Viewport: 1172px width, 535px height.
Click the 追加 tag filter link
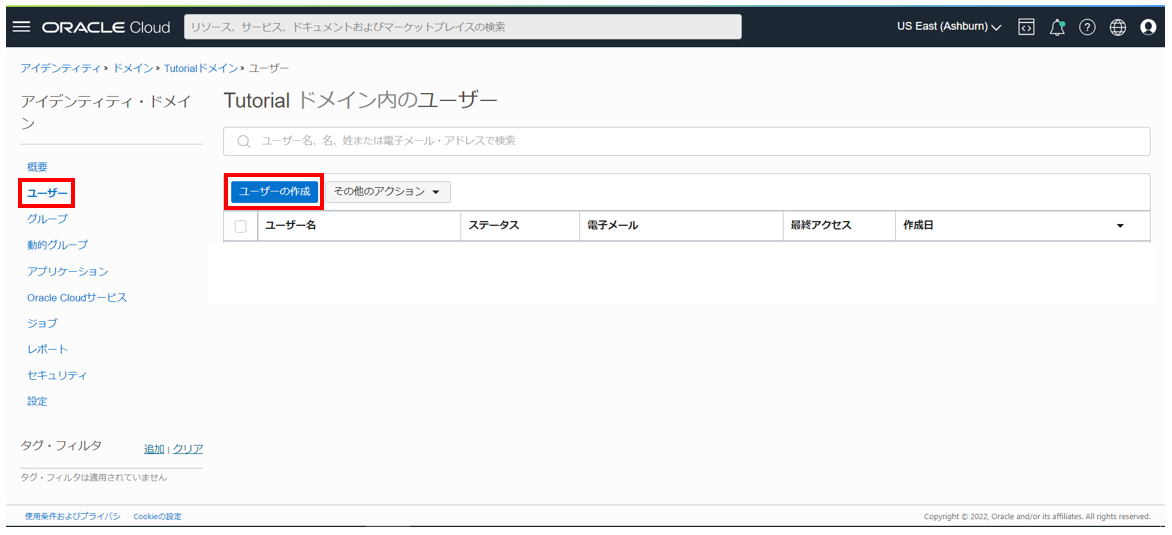[x=154, y=449]
